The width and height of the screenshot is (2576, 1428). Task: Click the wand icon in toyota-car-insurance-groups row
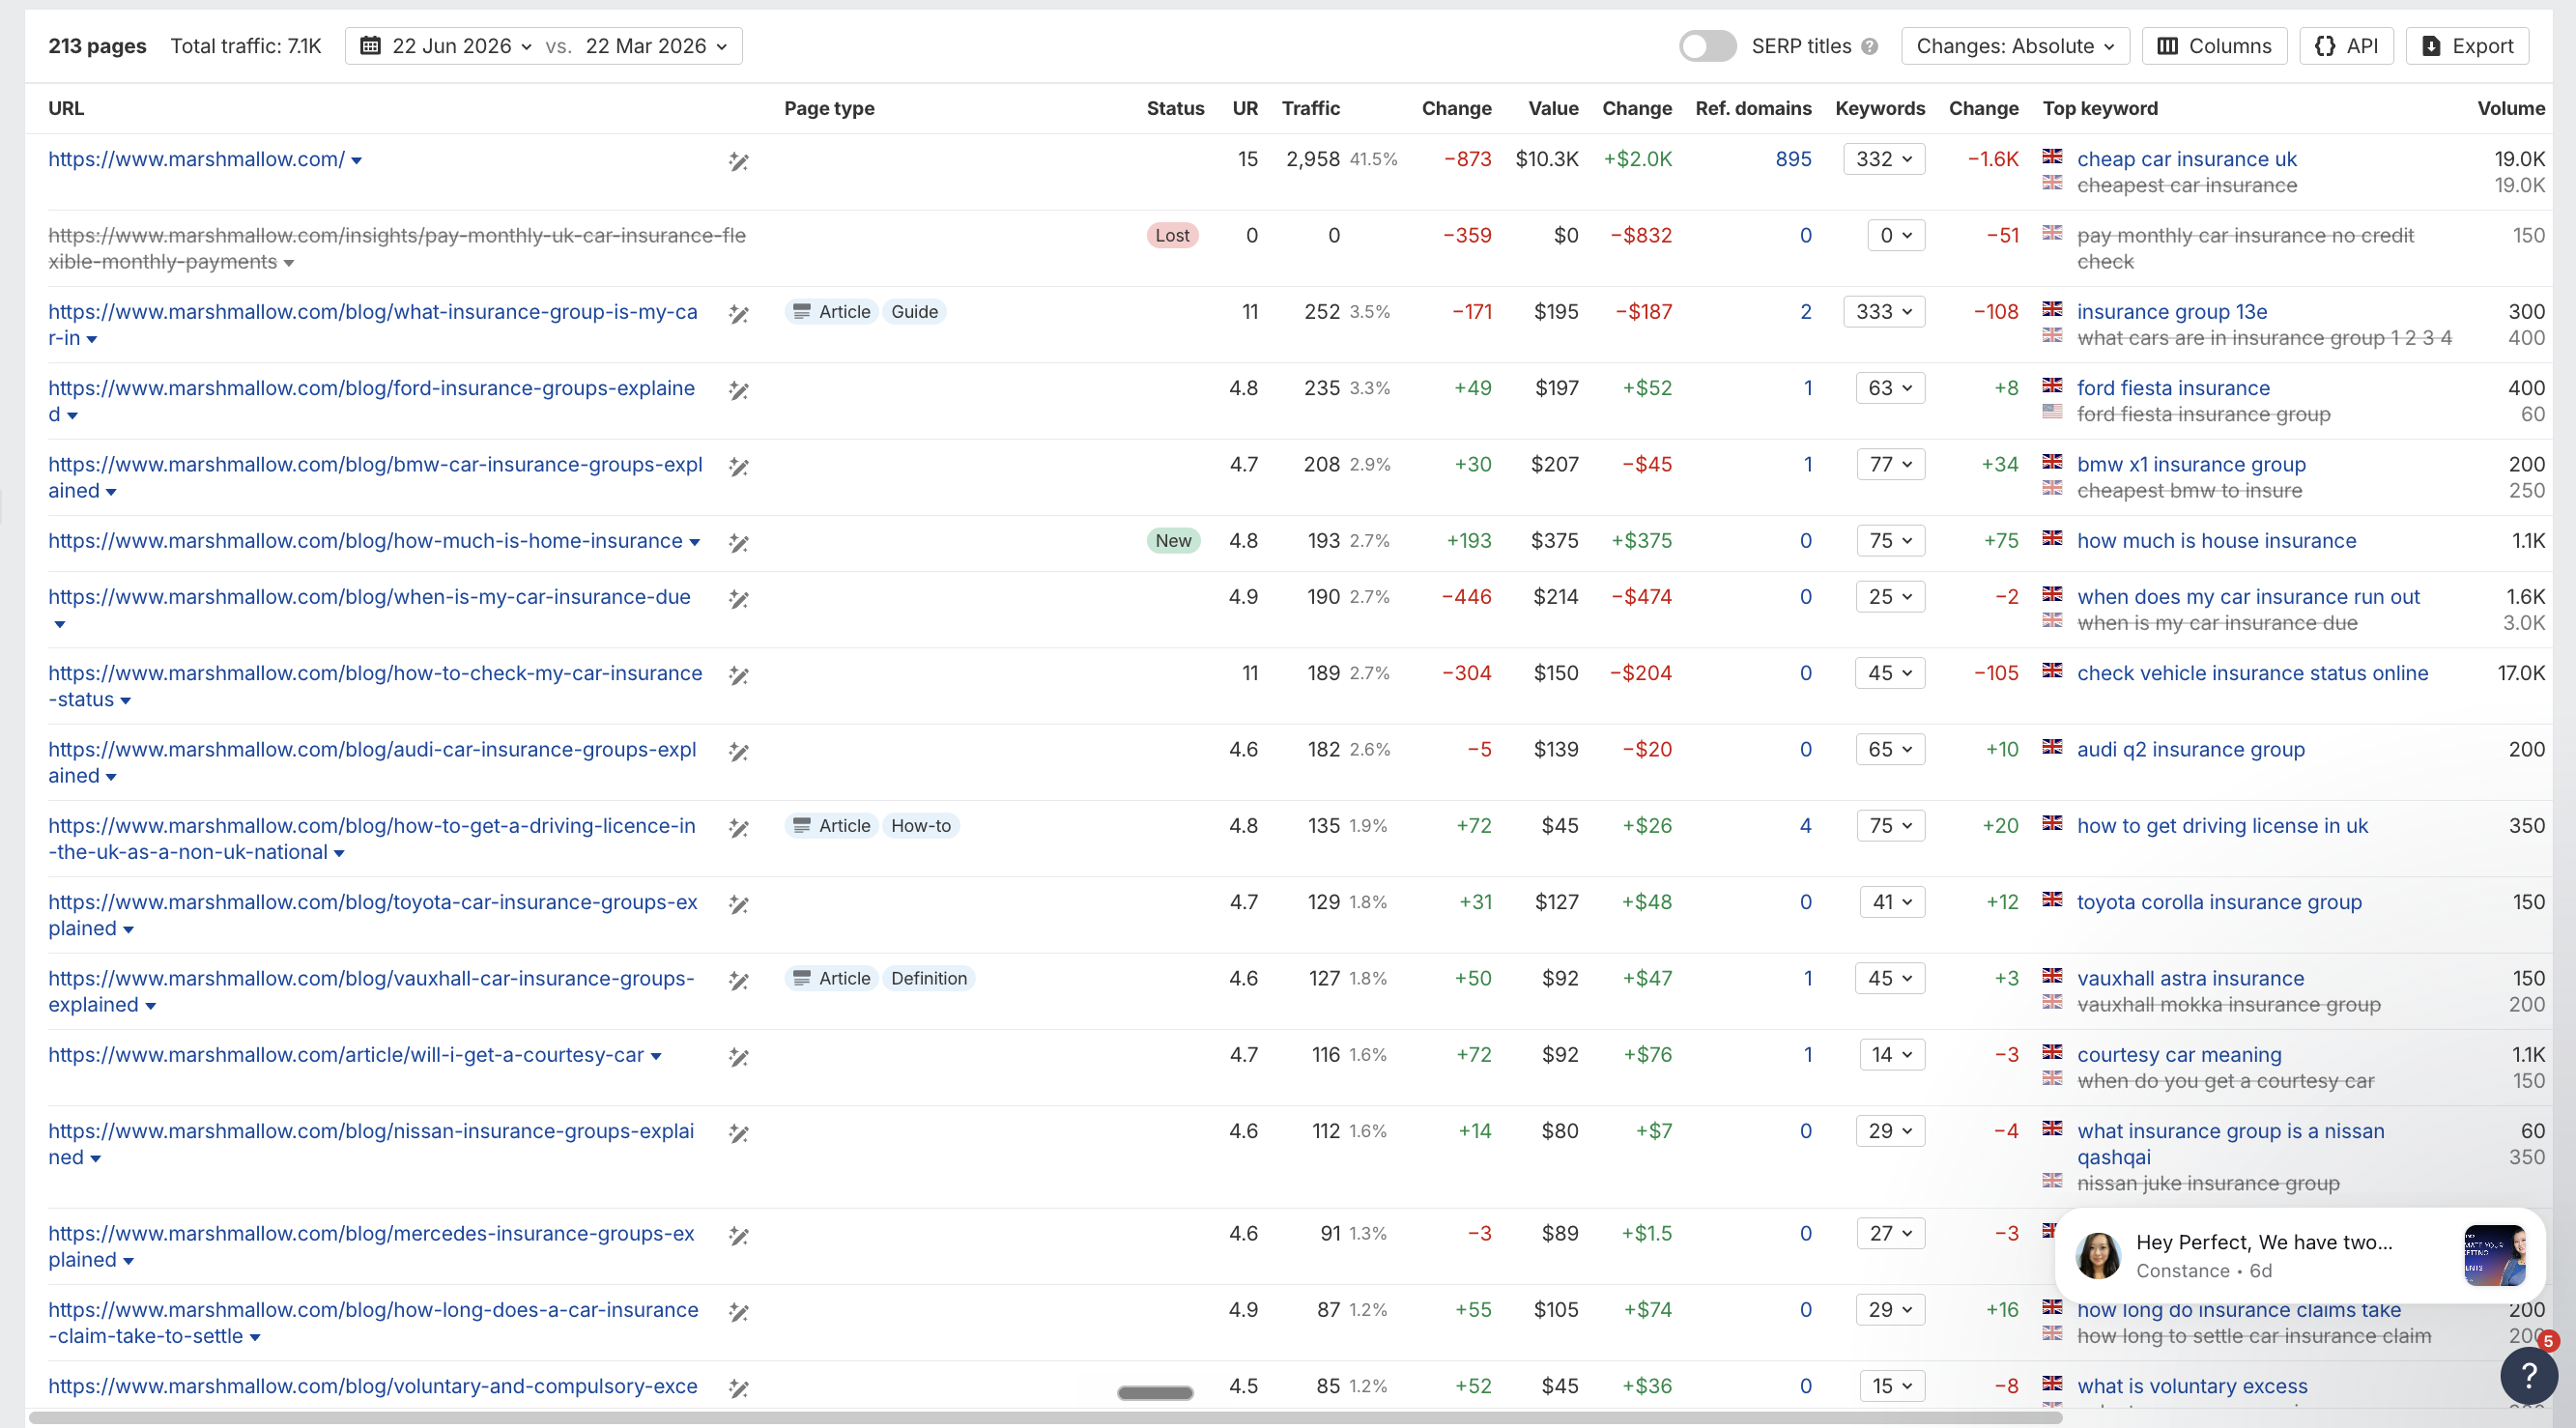click(x=738, y=904)
